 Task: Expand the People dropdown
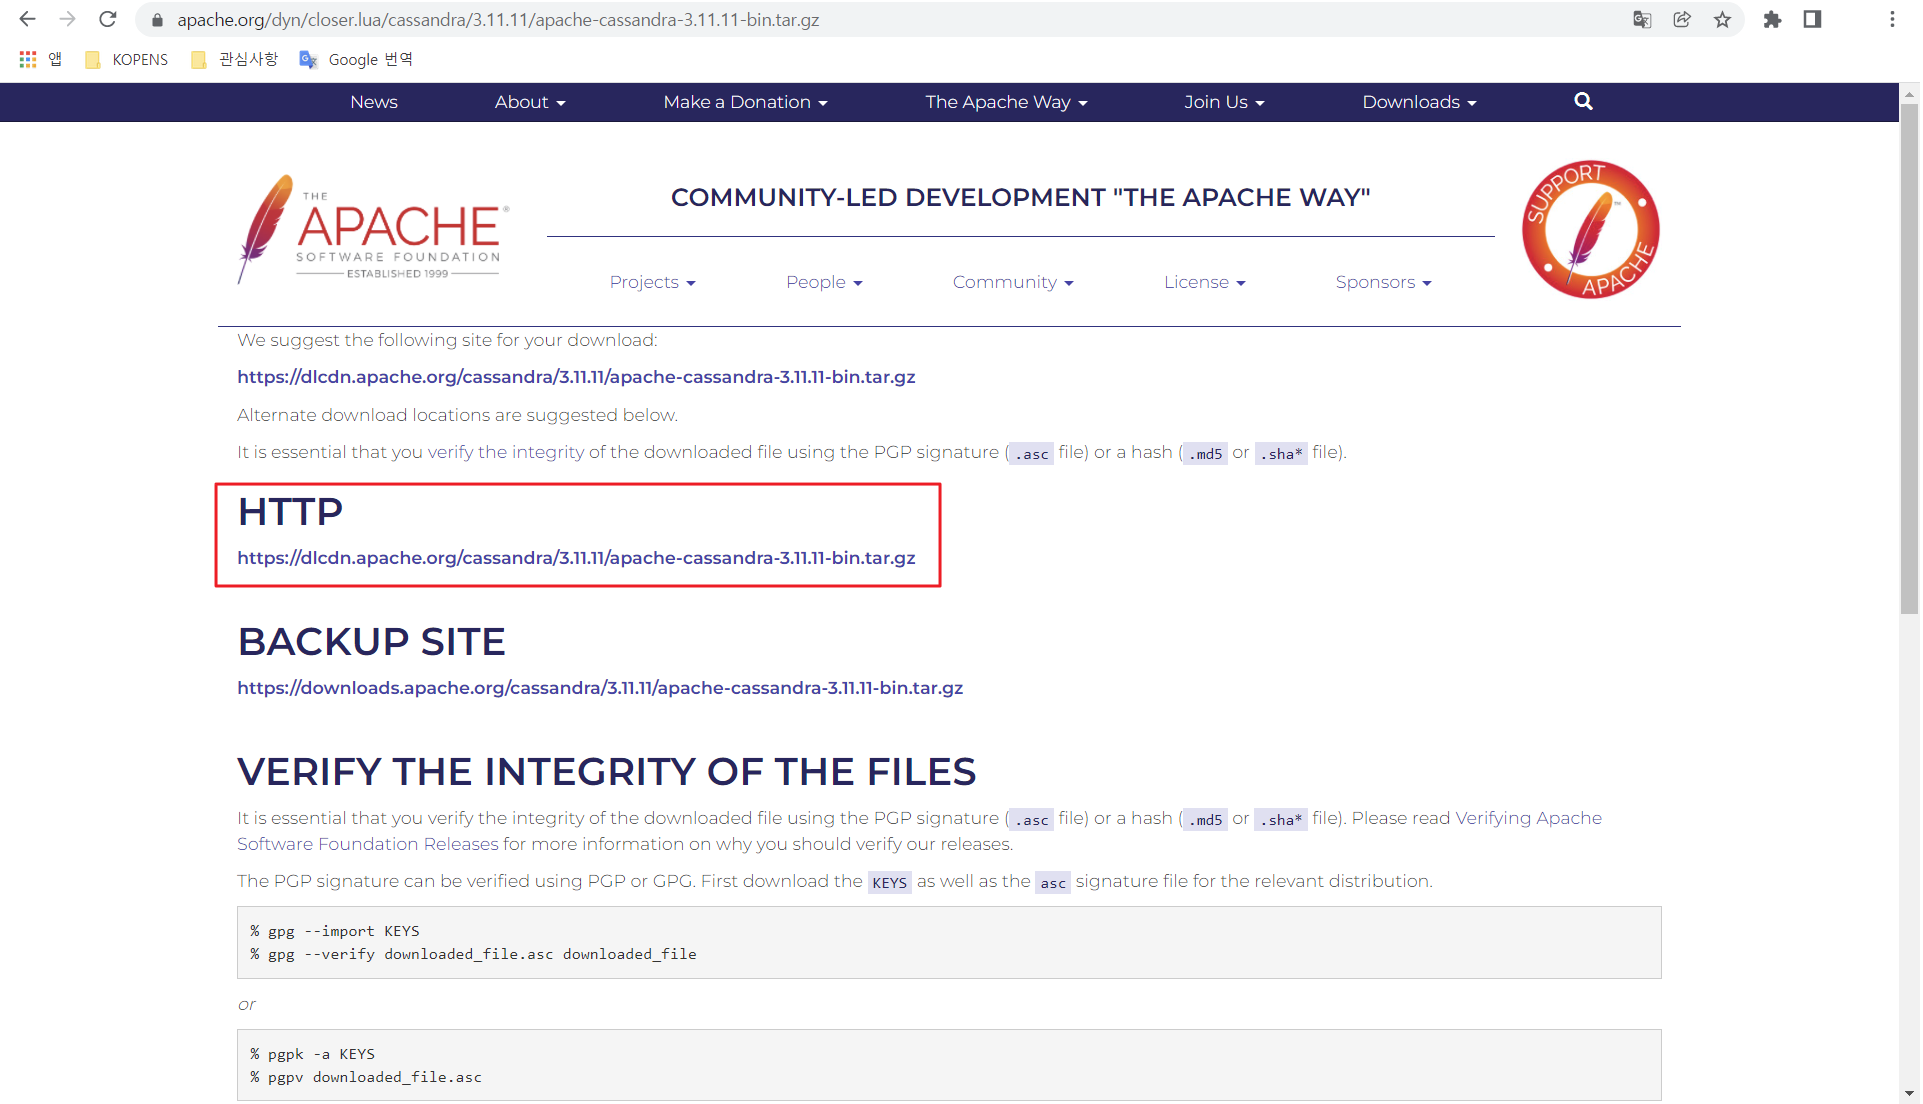click(824, 283)
